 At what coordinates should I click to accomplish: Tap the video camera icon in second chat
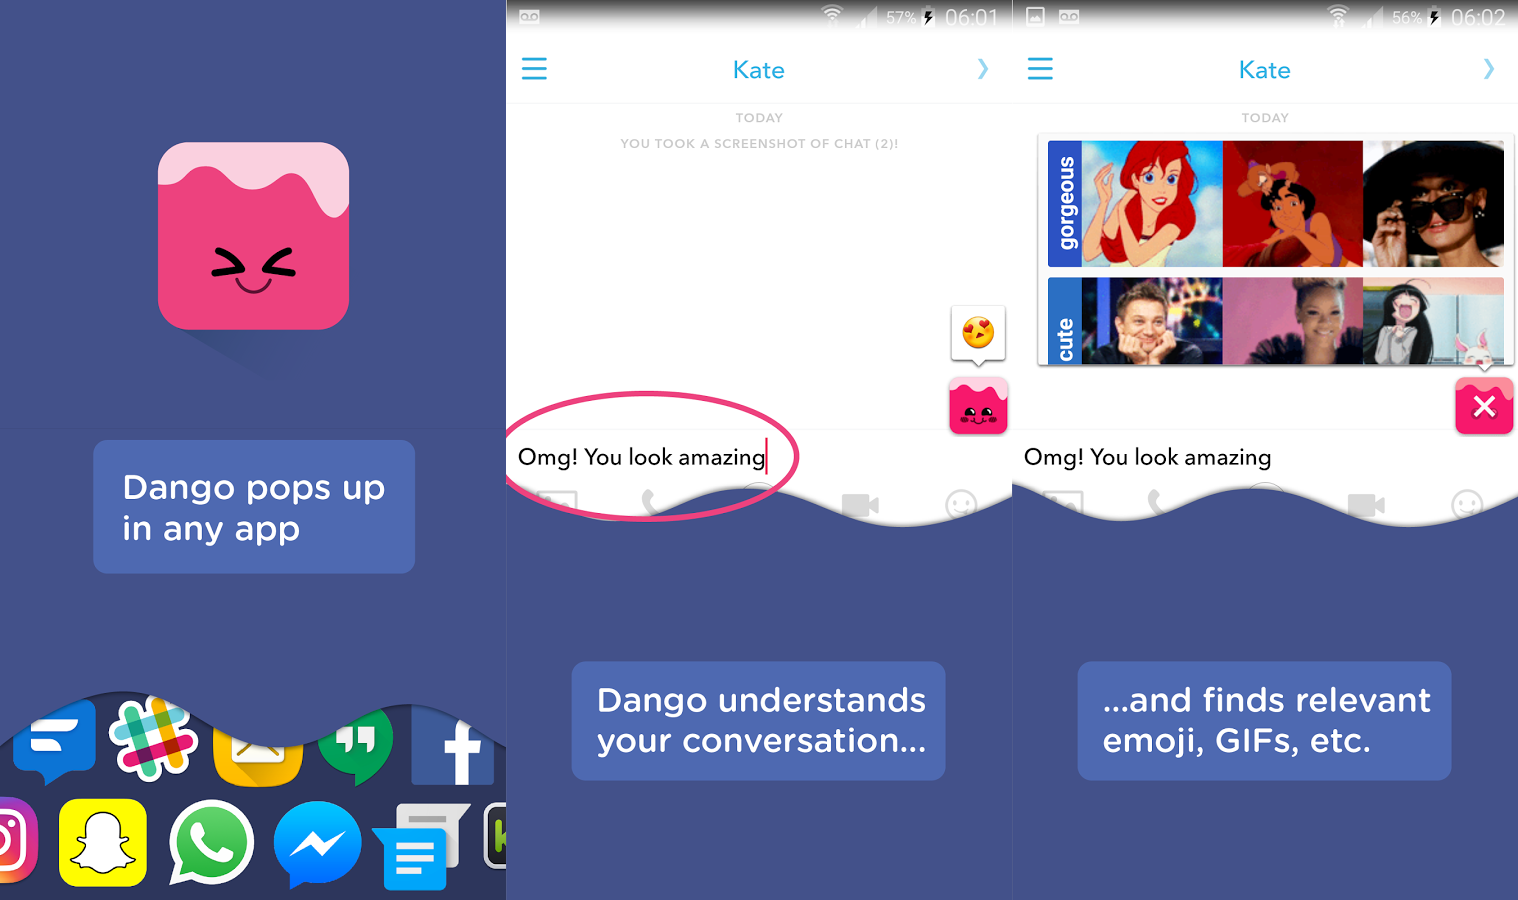click(1365, 505)
